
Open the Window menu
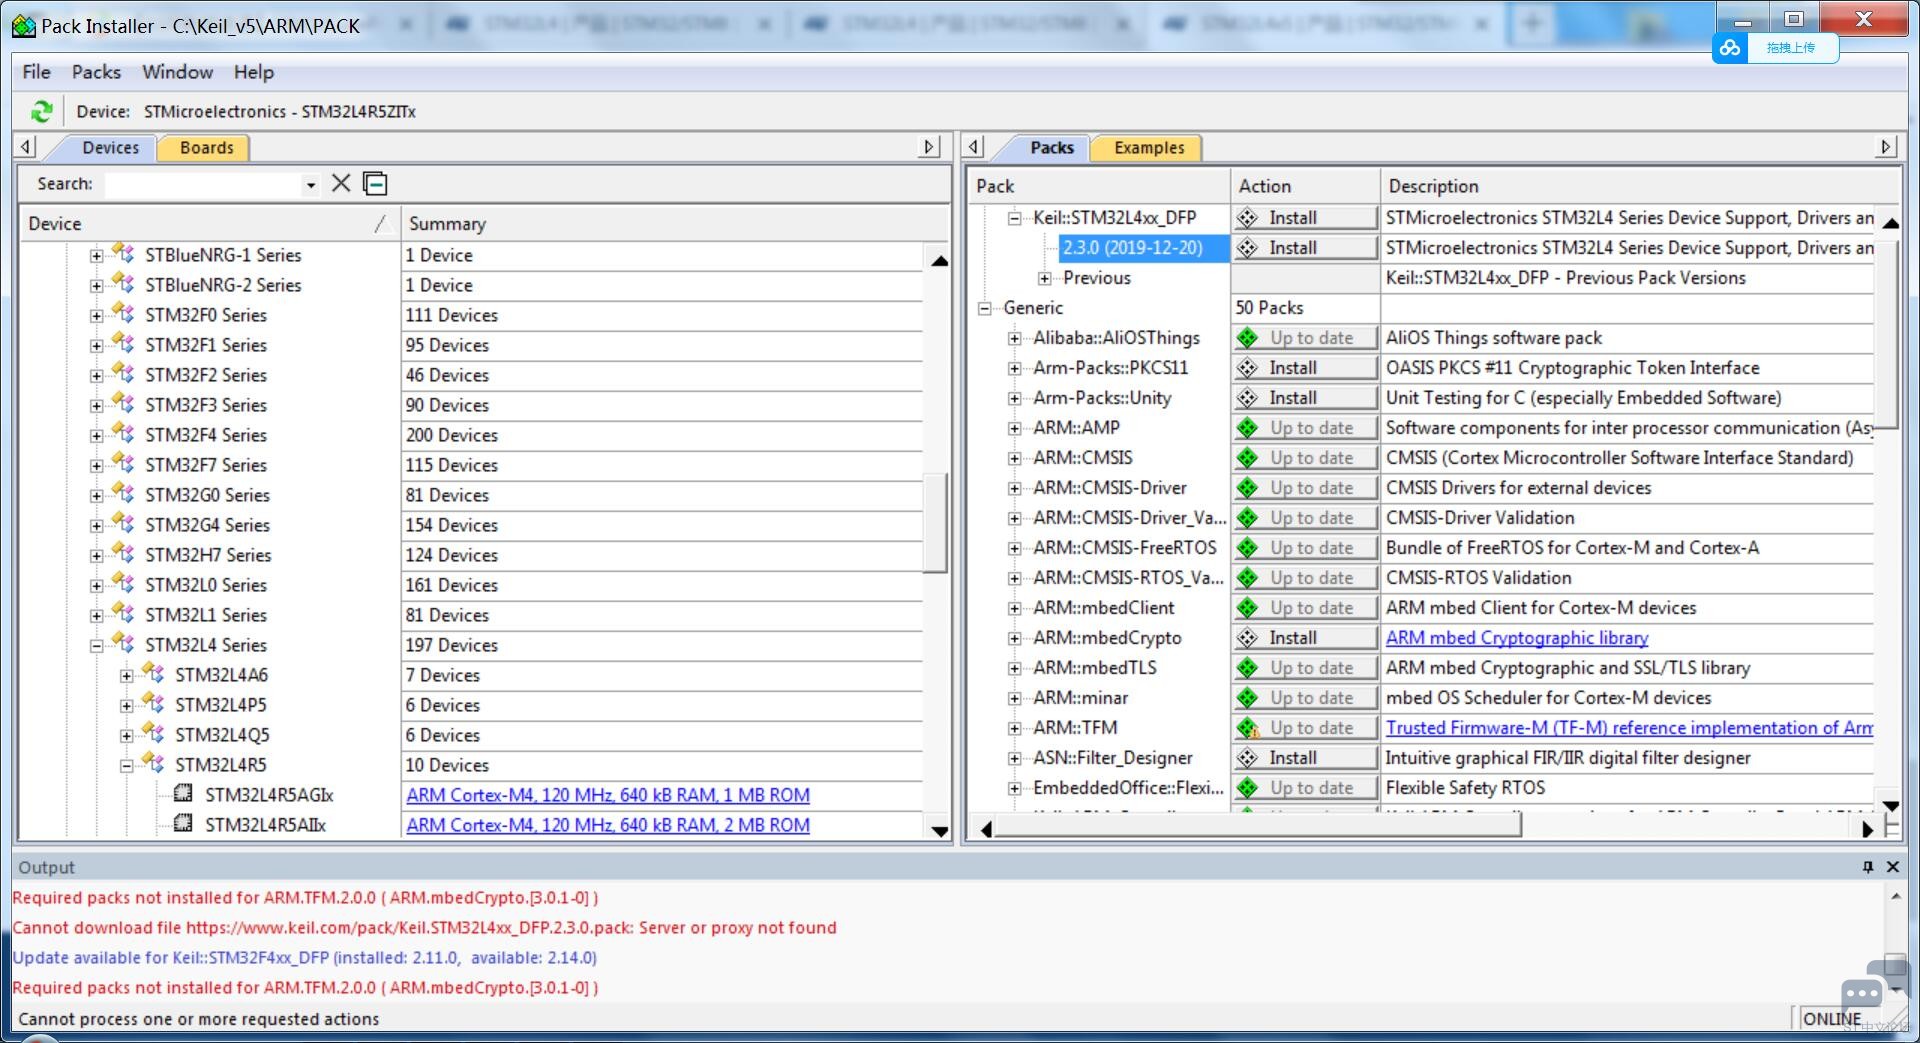click(x=177, y=72)
